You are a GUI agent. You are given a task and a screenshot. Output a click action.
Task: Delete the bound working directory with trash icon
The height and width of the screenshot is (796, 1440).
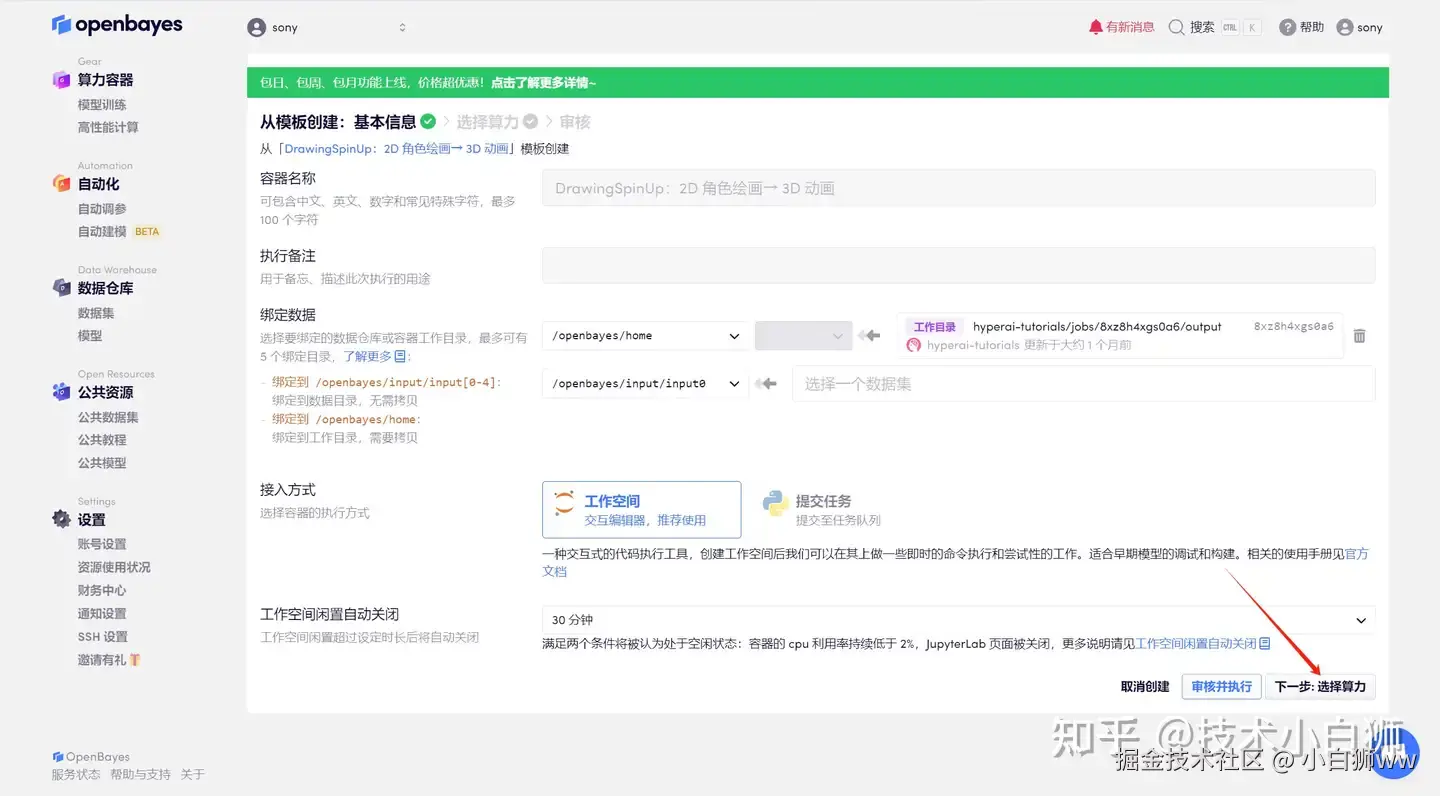pos(1359,336)
